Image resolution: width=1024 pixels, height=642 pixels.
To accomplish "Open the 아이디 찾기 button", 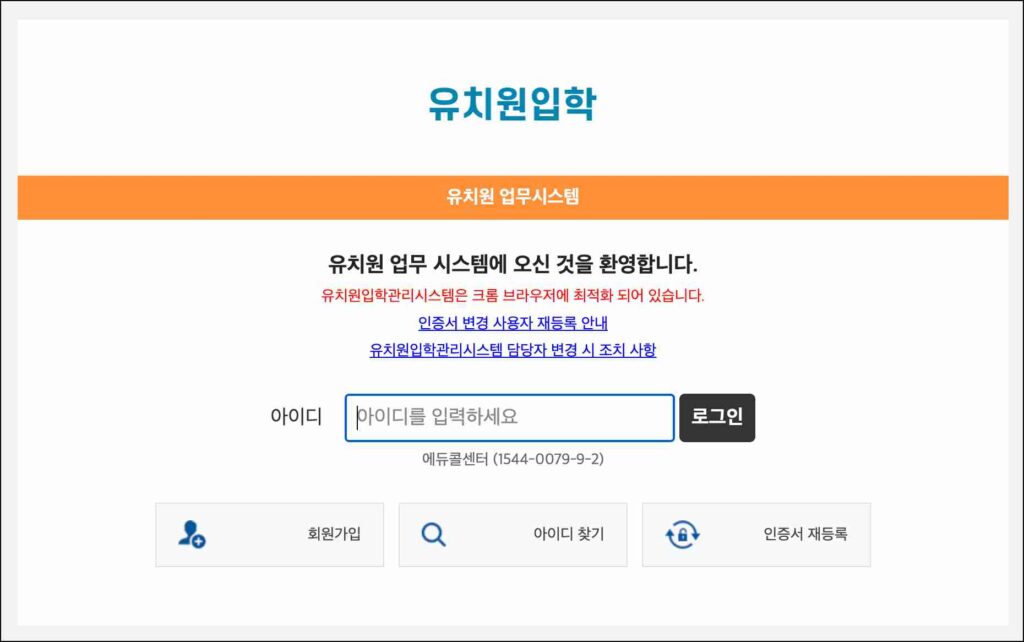I will click(x=512, y=535).
